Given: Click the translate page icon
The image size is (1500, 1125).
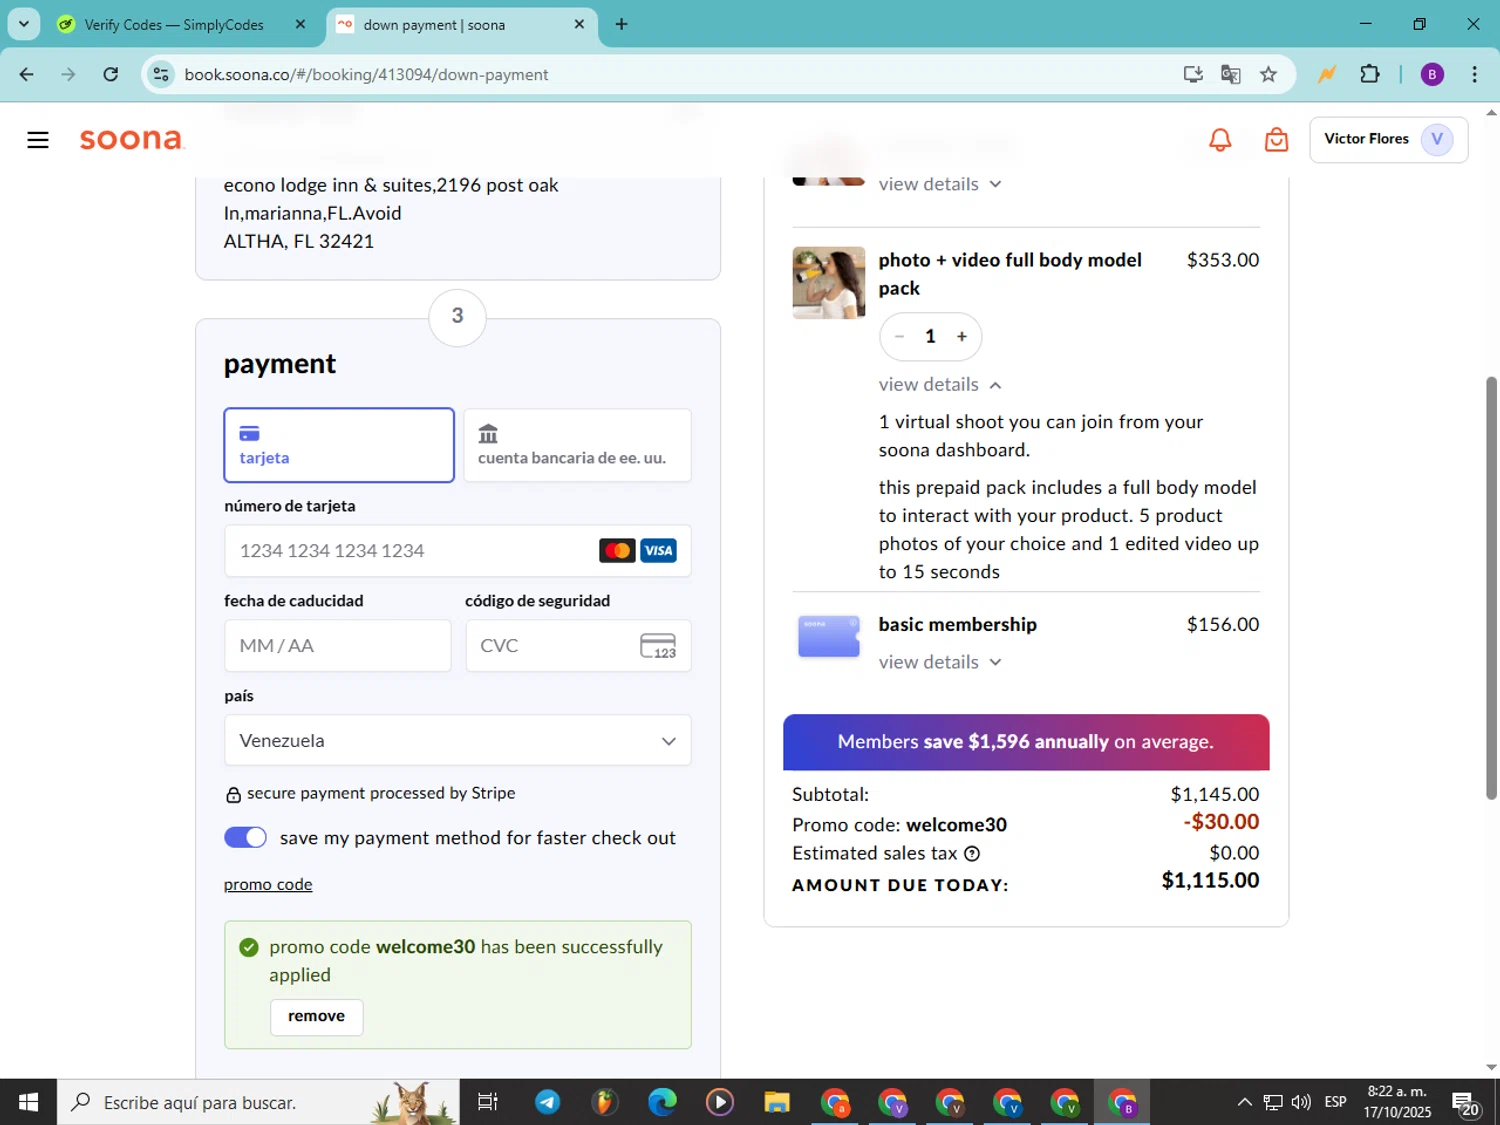Looking at the screenshot, I should tap(1231, 75).
